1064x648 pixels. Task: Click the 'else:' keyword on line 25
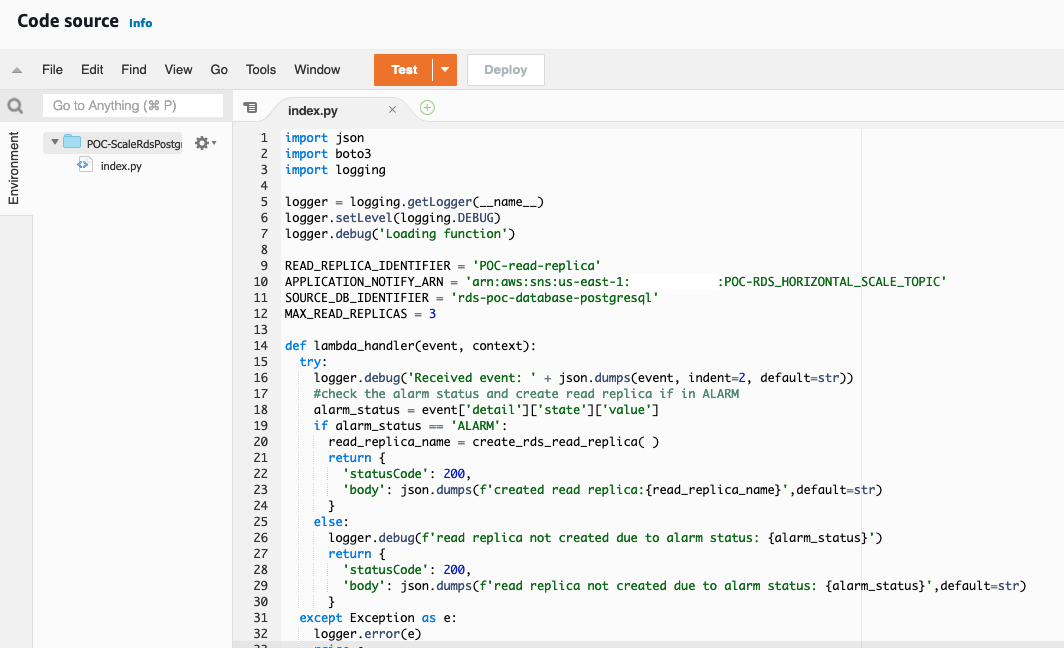point(330,522)
